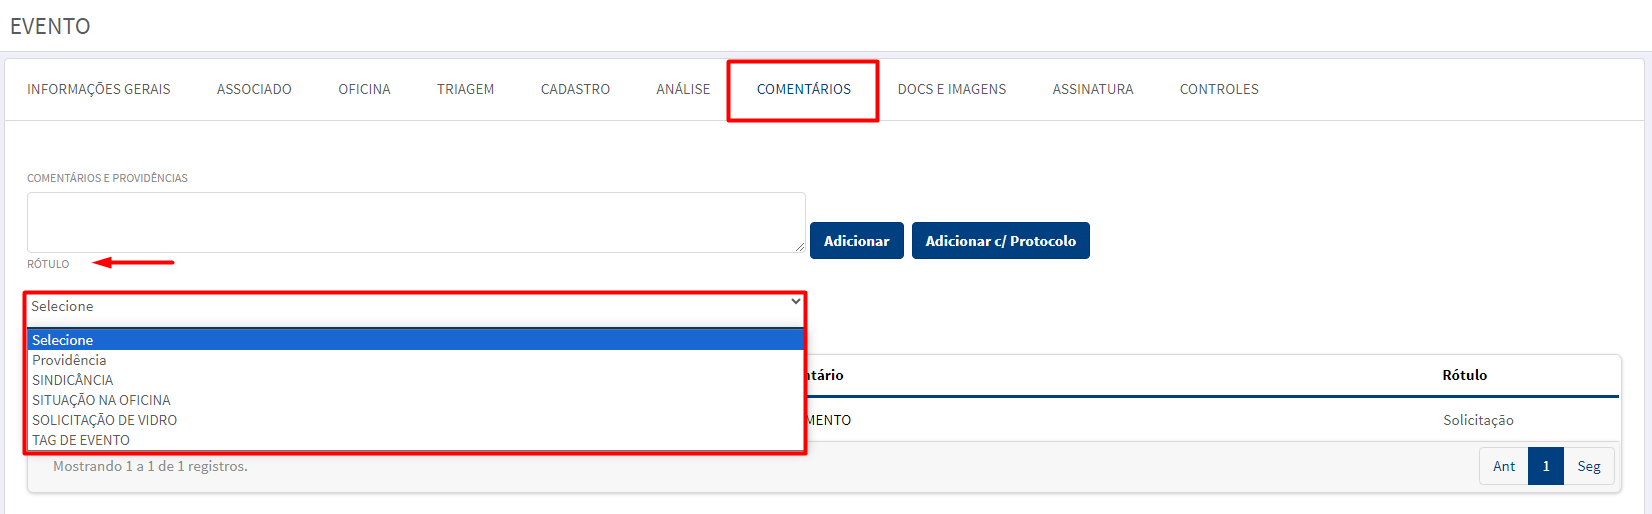Go to next page with Seg

[1589, 466]
